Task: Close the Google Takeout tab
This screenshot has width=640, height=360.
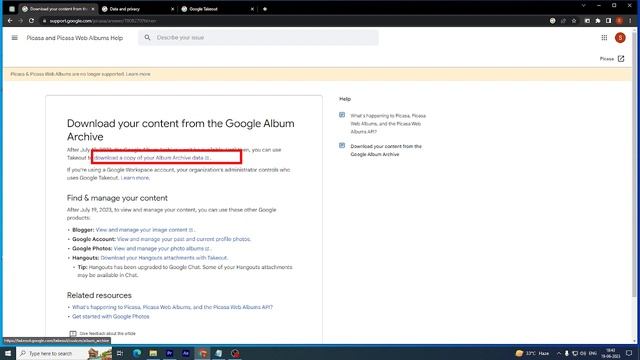Action: point(252,9)
